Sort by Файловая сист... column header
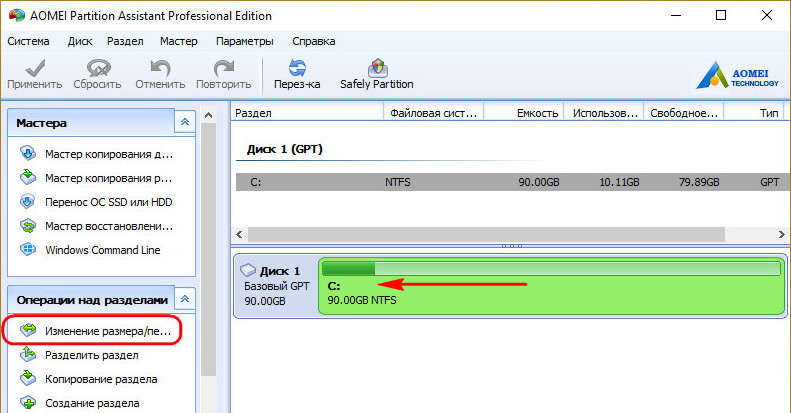The width and height of the screenshot is (791, 413). [433, 113]
